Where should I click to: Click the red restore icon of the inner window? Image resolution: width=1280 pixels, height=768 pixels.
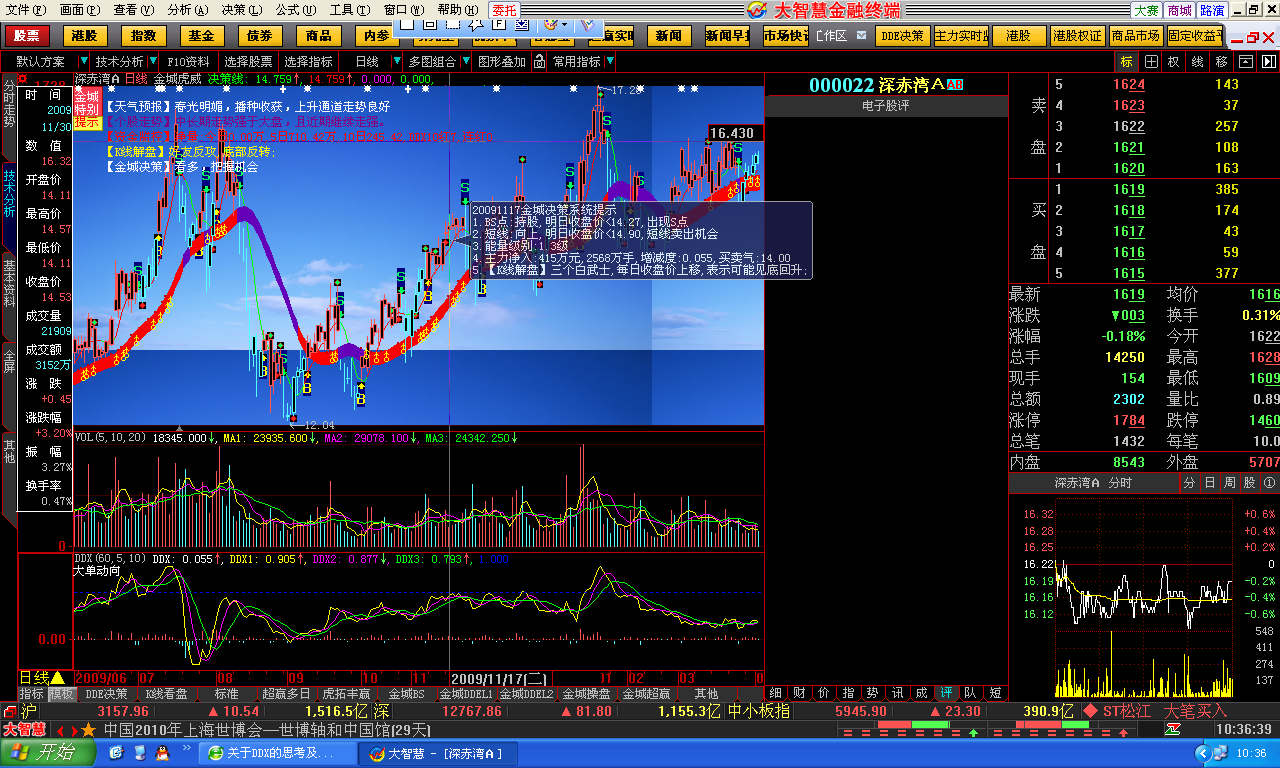click(1254, 38)
